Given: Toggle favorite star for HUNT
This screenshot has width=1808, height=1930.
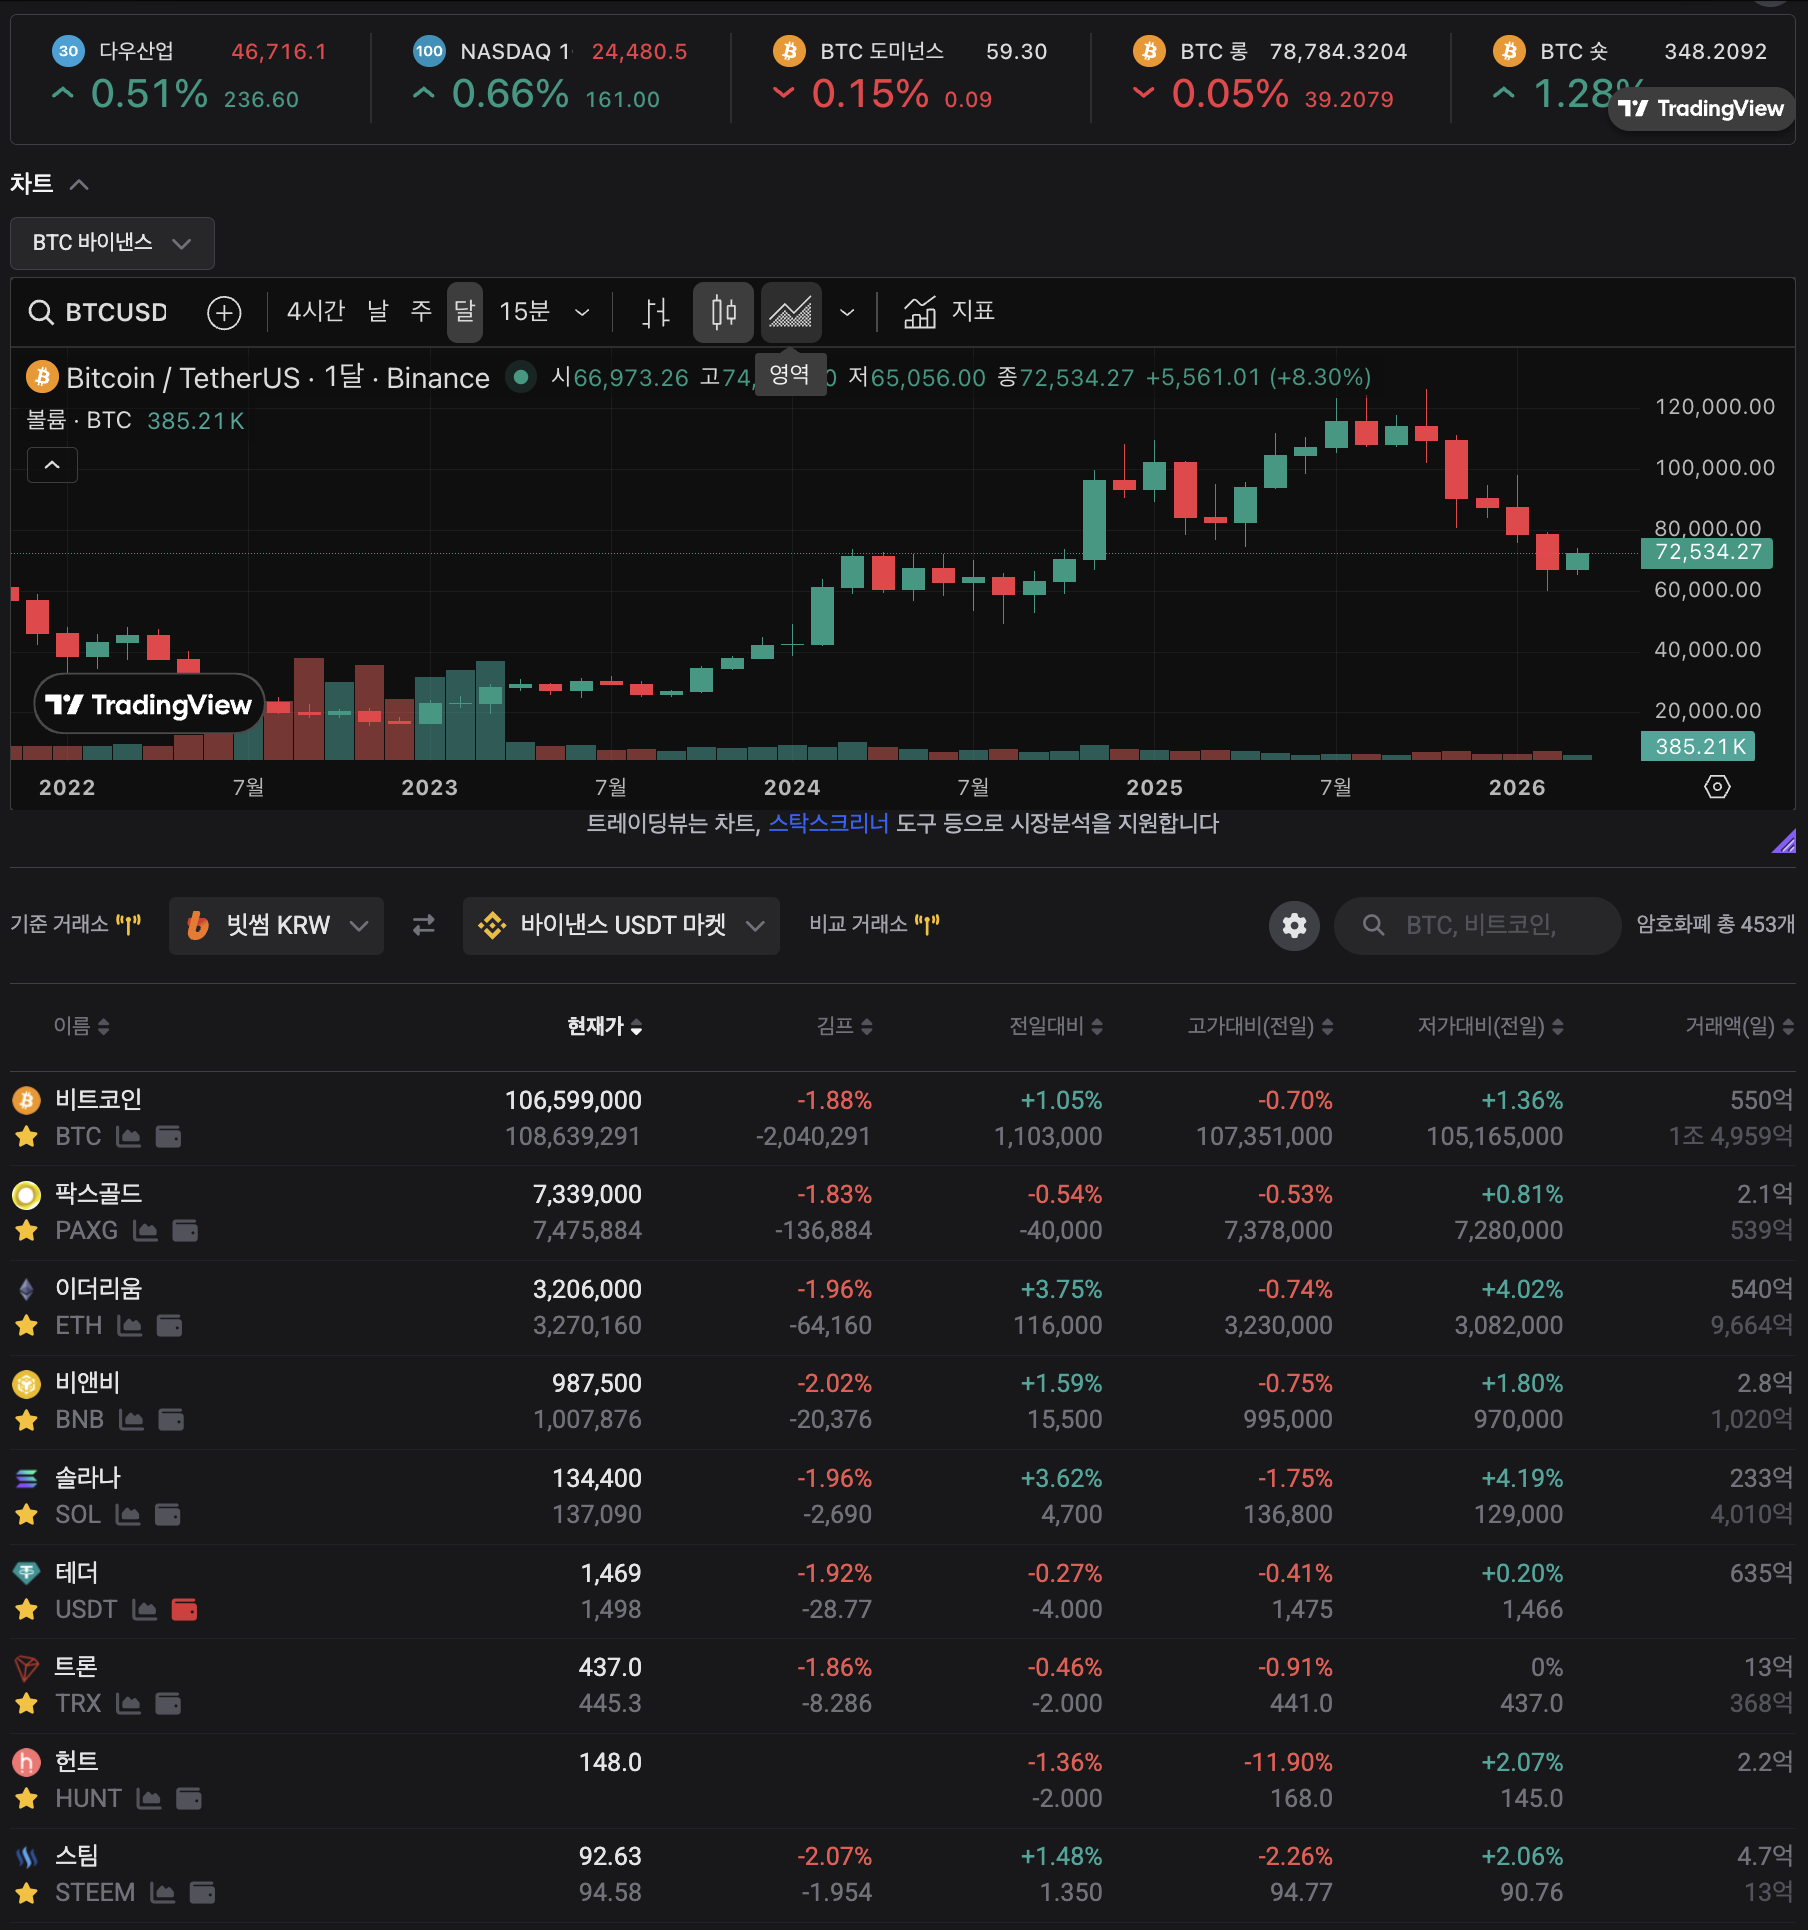Looking at the screenshot, I should [27, 1799].
